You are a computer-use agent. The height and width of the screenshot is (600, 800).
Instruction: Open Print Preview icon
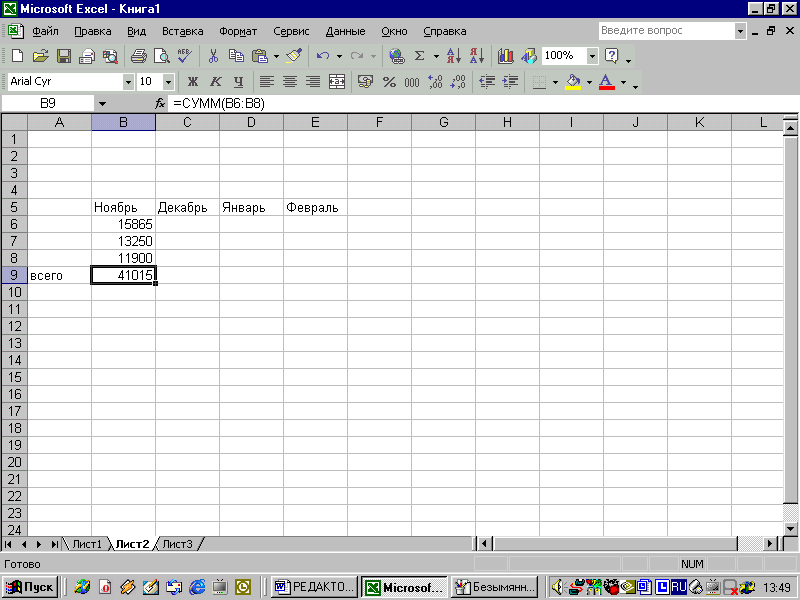coord(162,56)
